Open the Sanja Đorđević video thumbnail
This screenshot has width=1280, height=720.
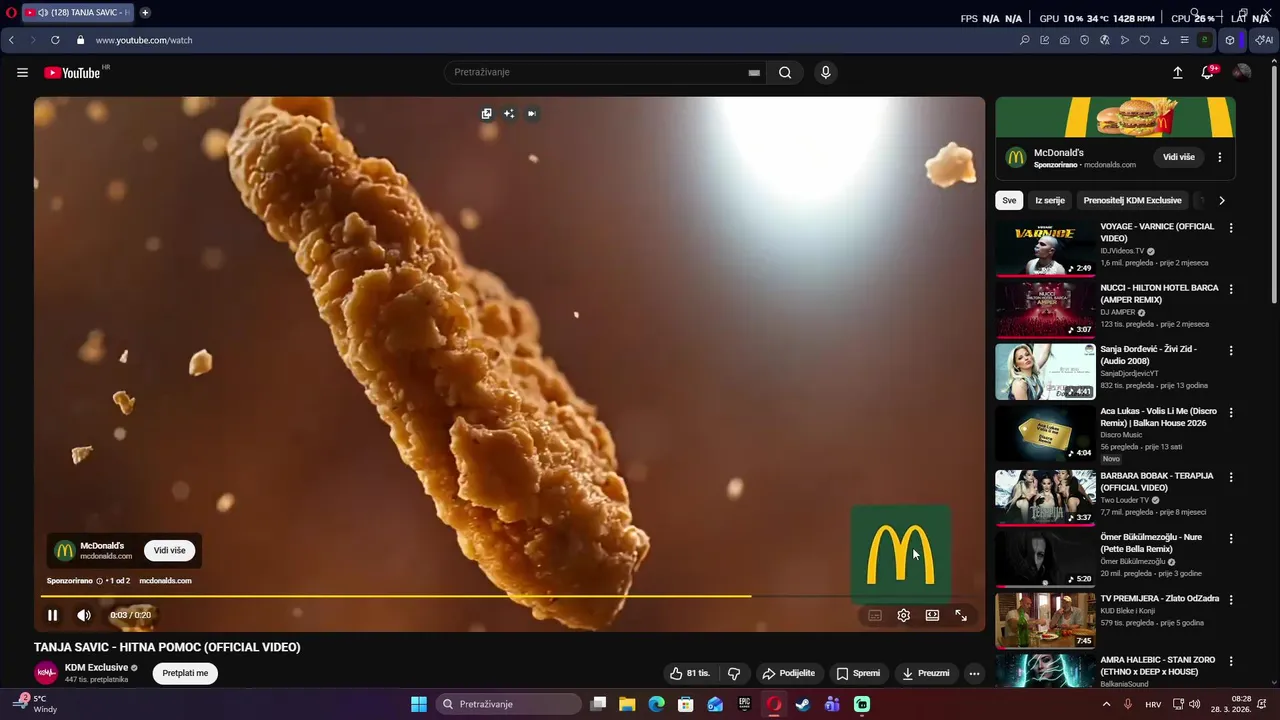click(1045, 372)
